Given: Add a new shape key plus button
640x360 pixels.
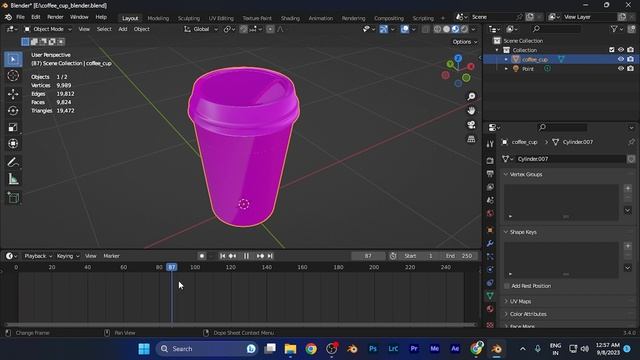Looking at the screenshot, I should tap(628, 246).
